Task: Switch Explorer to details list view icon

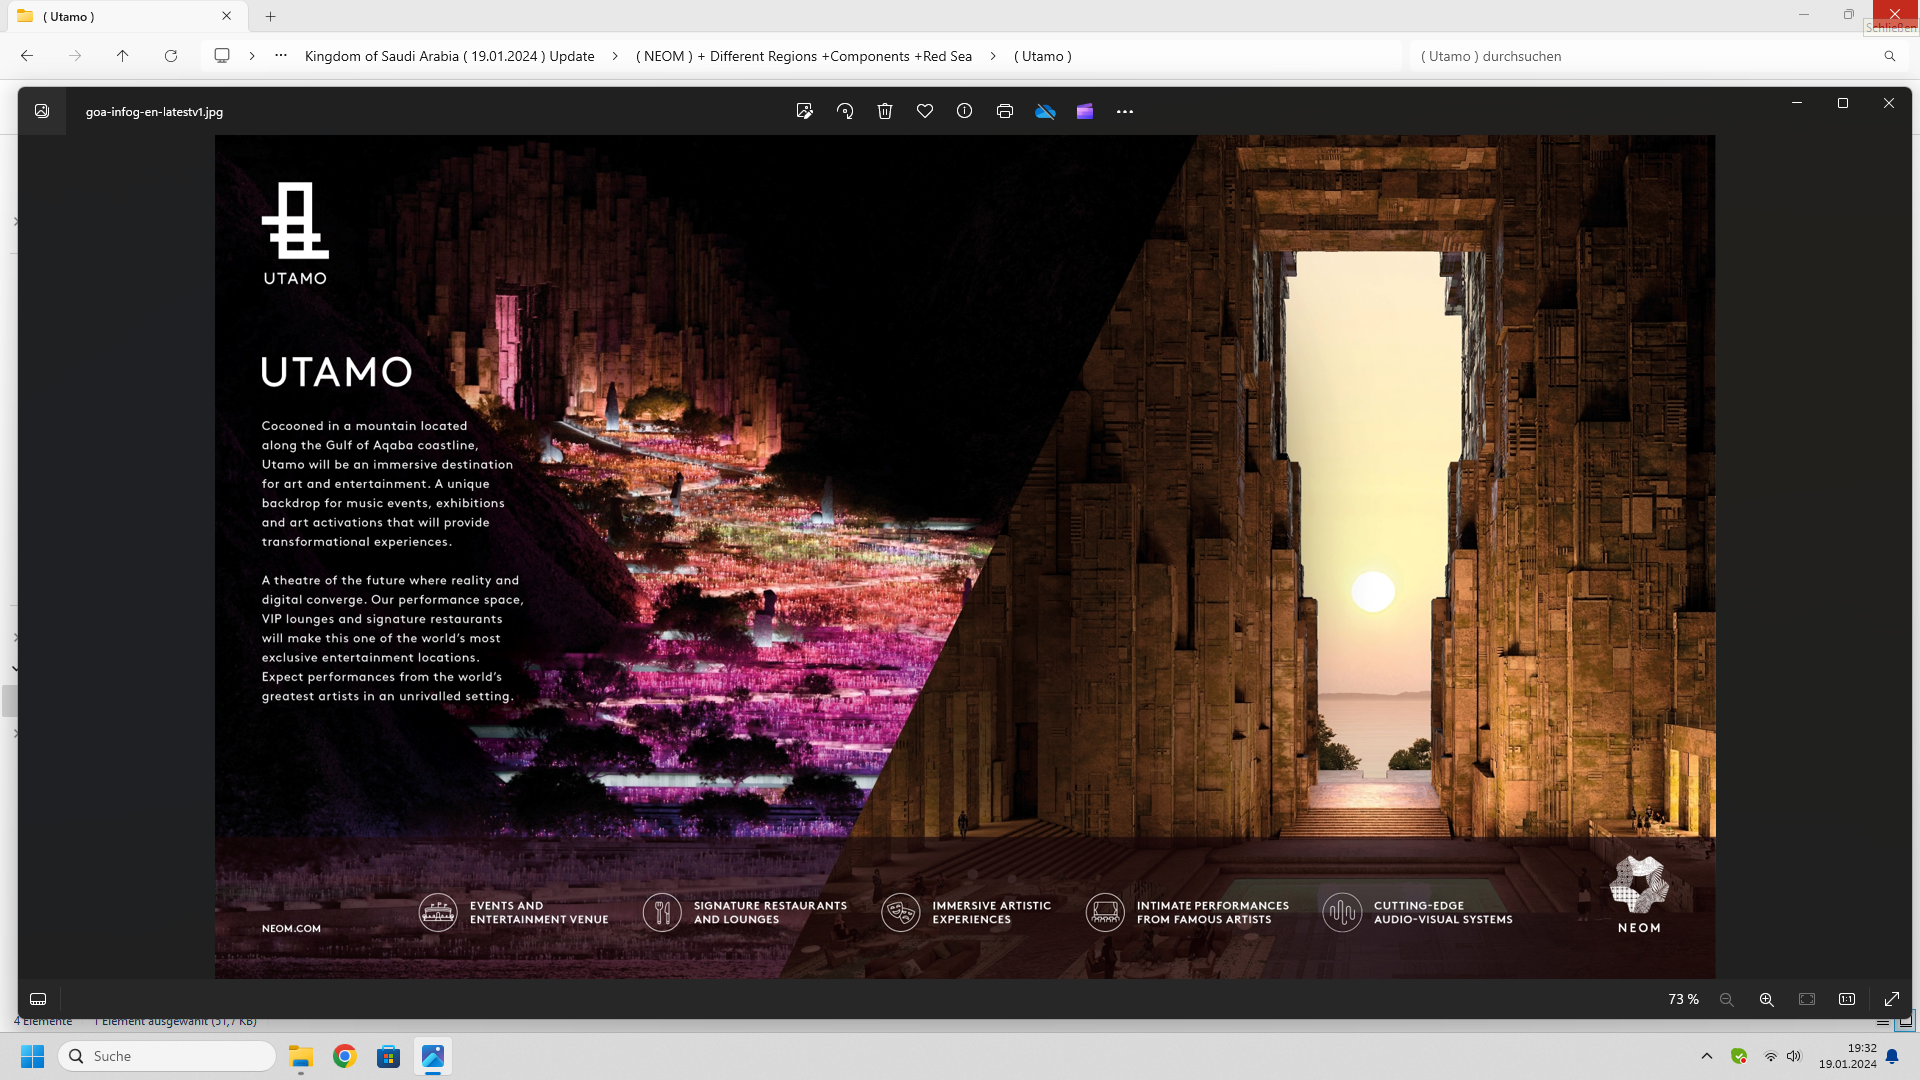Action: [x=1883, y=1021]
